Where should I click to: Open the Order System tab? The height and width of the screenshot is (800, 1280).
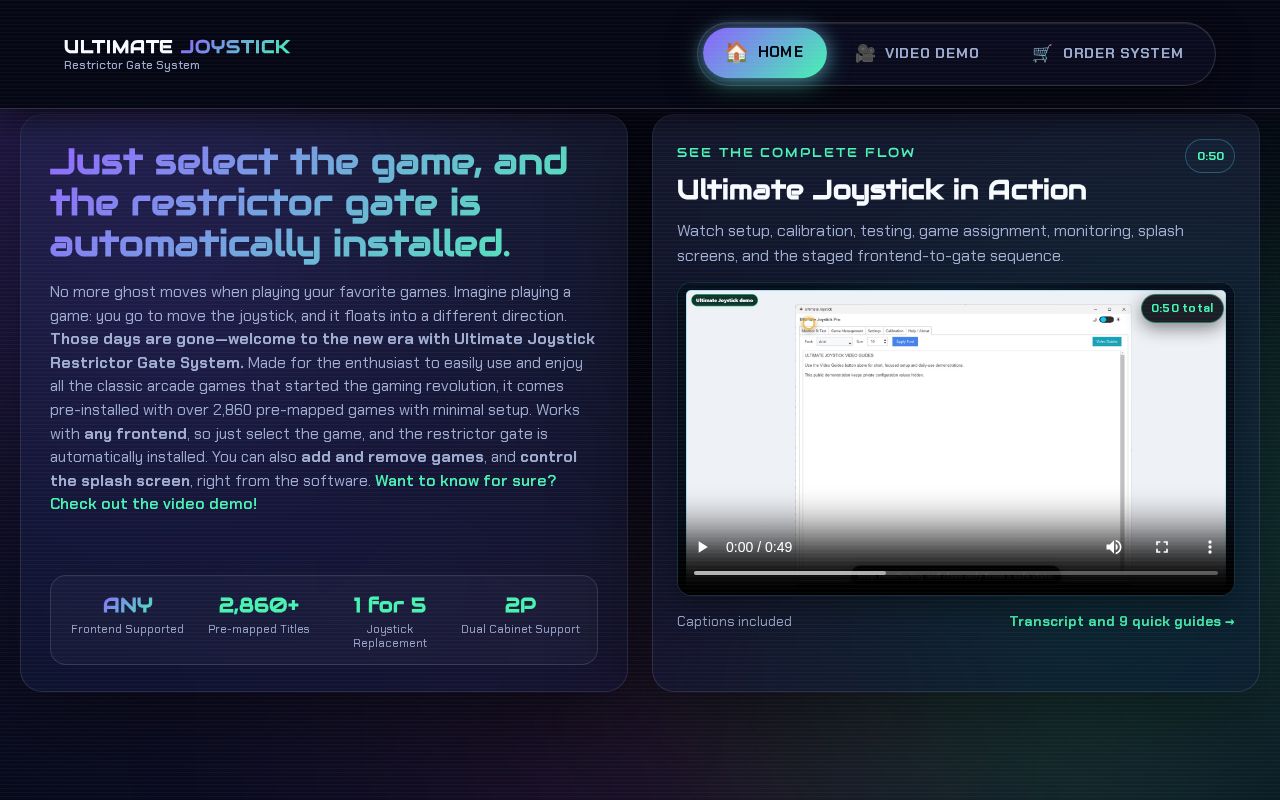pyautogui.click(x=1107, y=53)
